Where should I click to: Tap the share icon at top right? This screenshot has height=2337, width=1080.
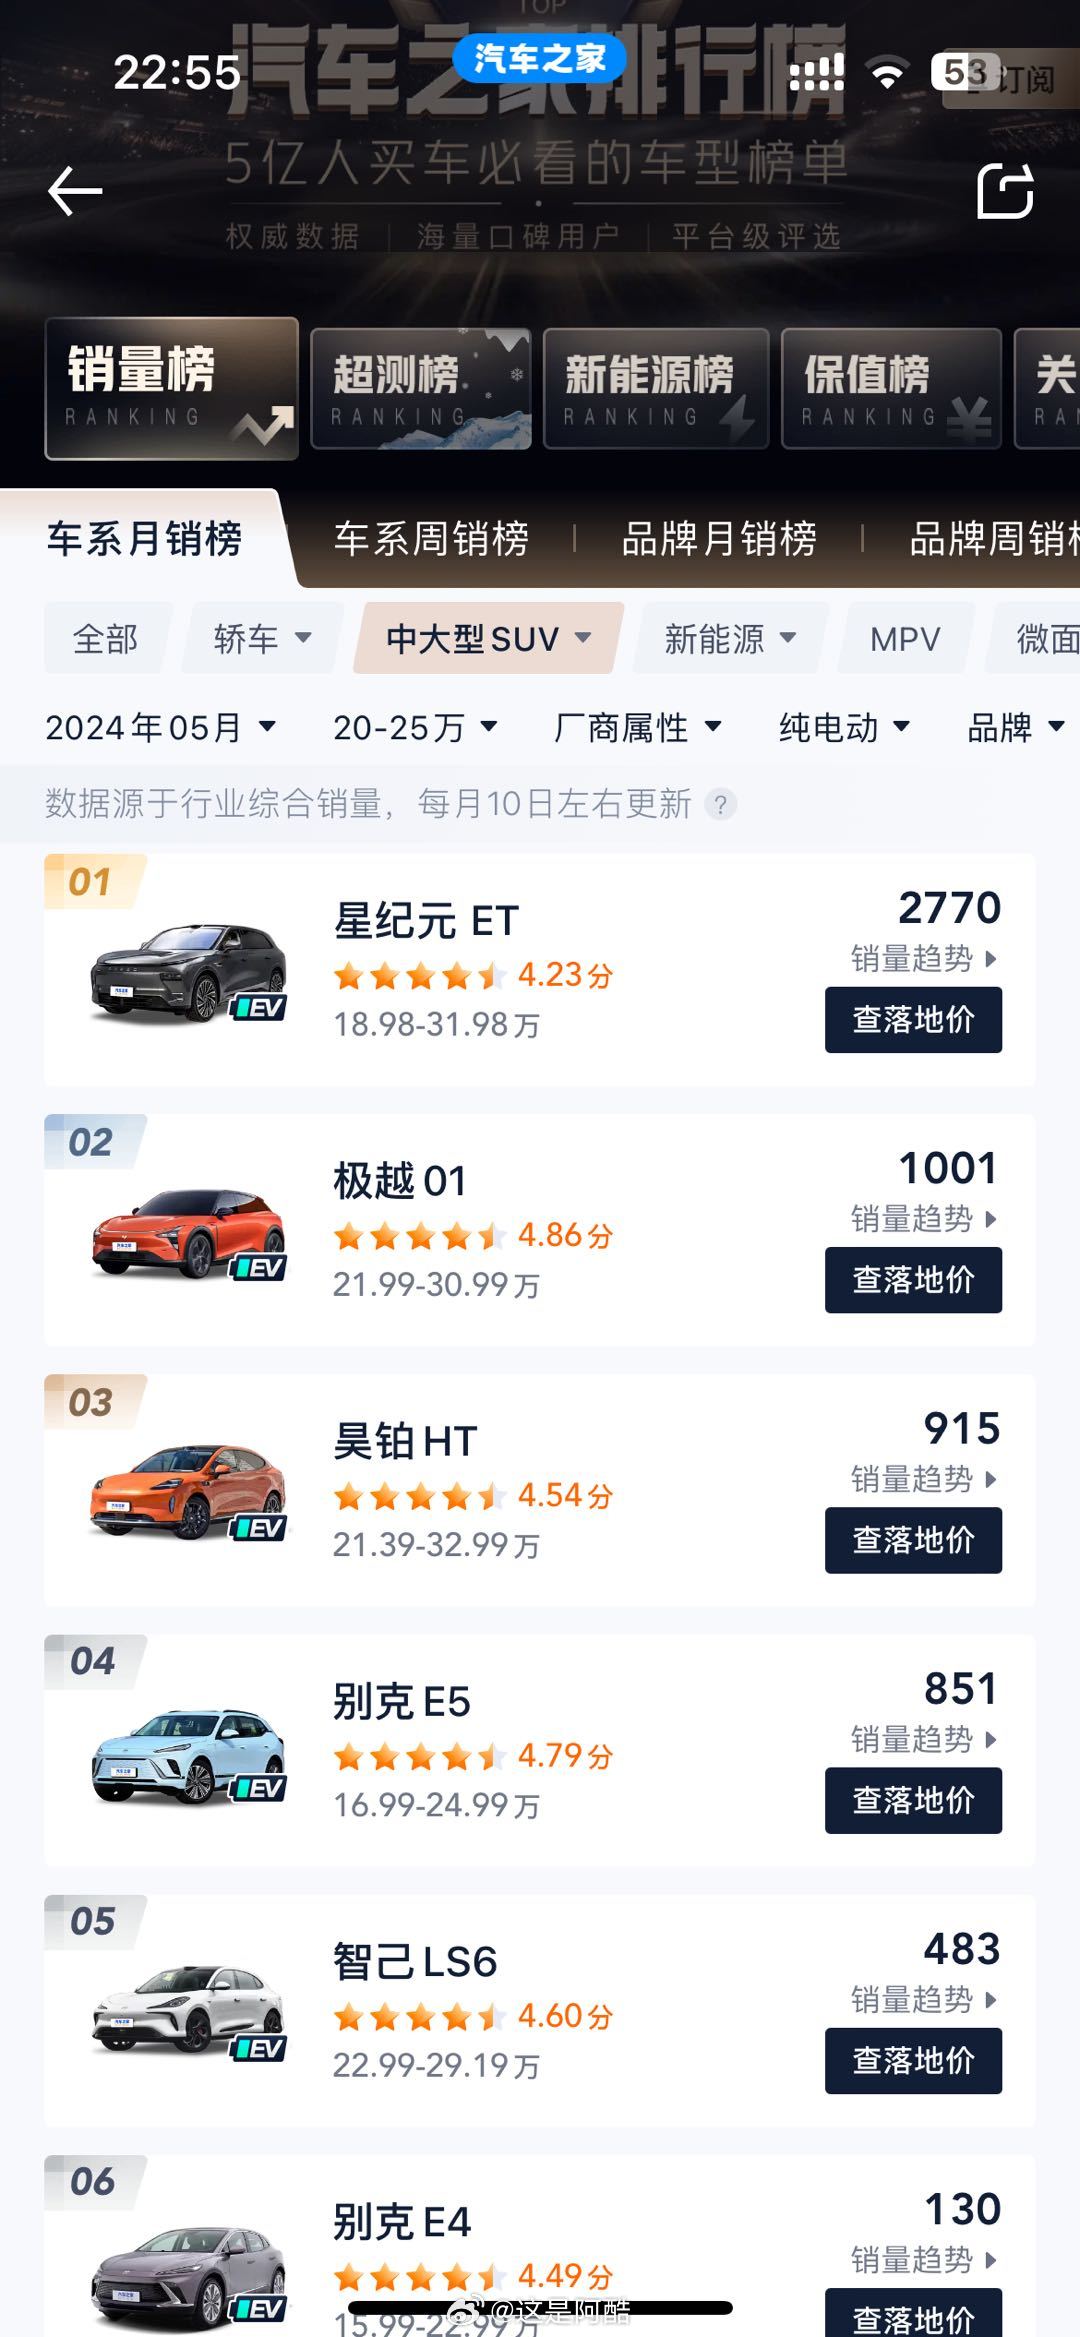[1005, 191]
